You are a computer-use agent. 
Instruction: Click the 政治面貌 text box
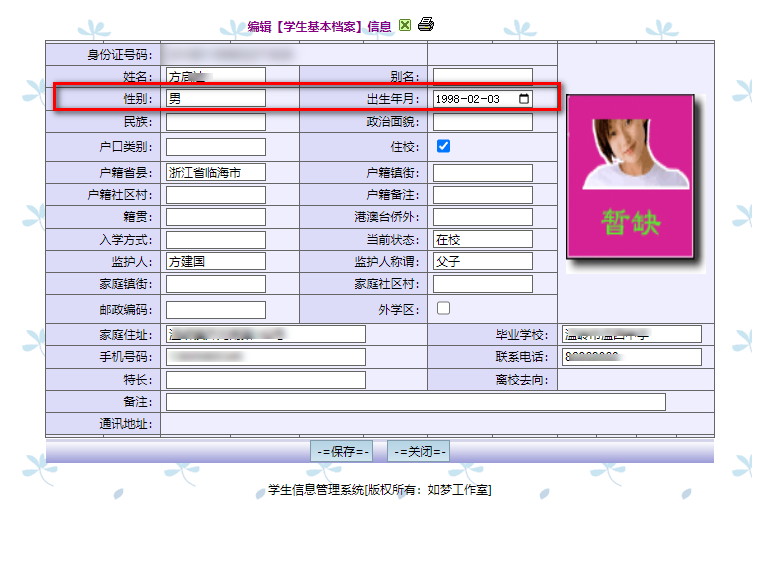tap(482, 122)
